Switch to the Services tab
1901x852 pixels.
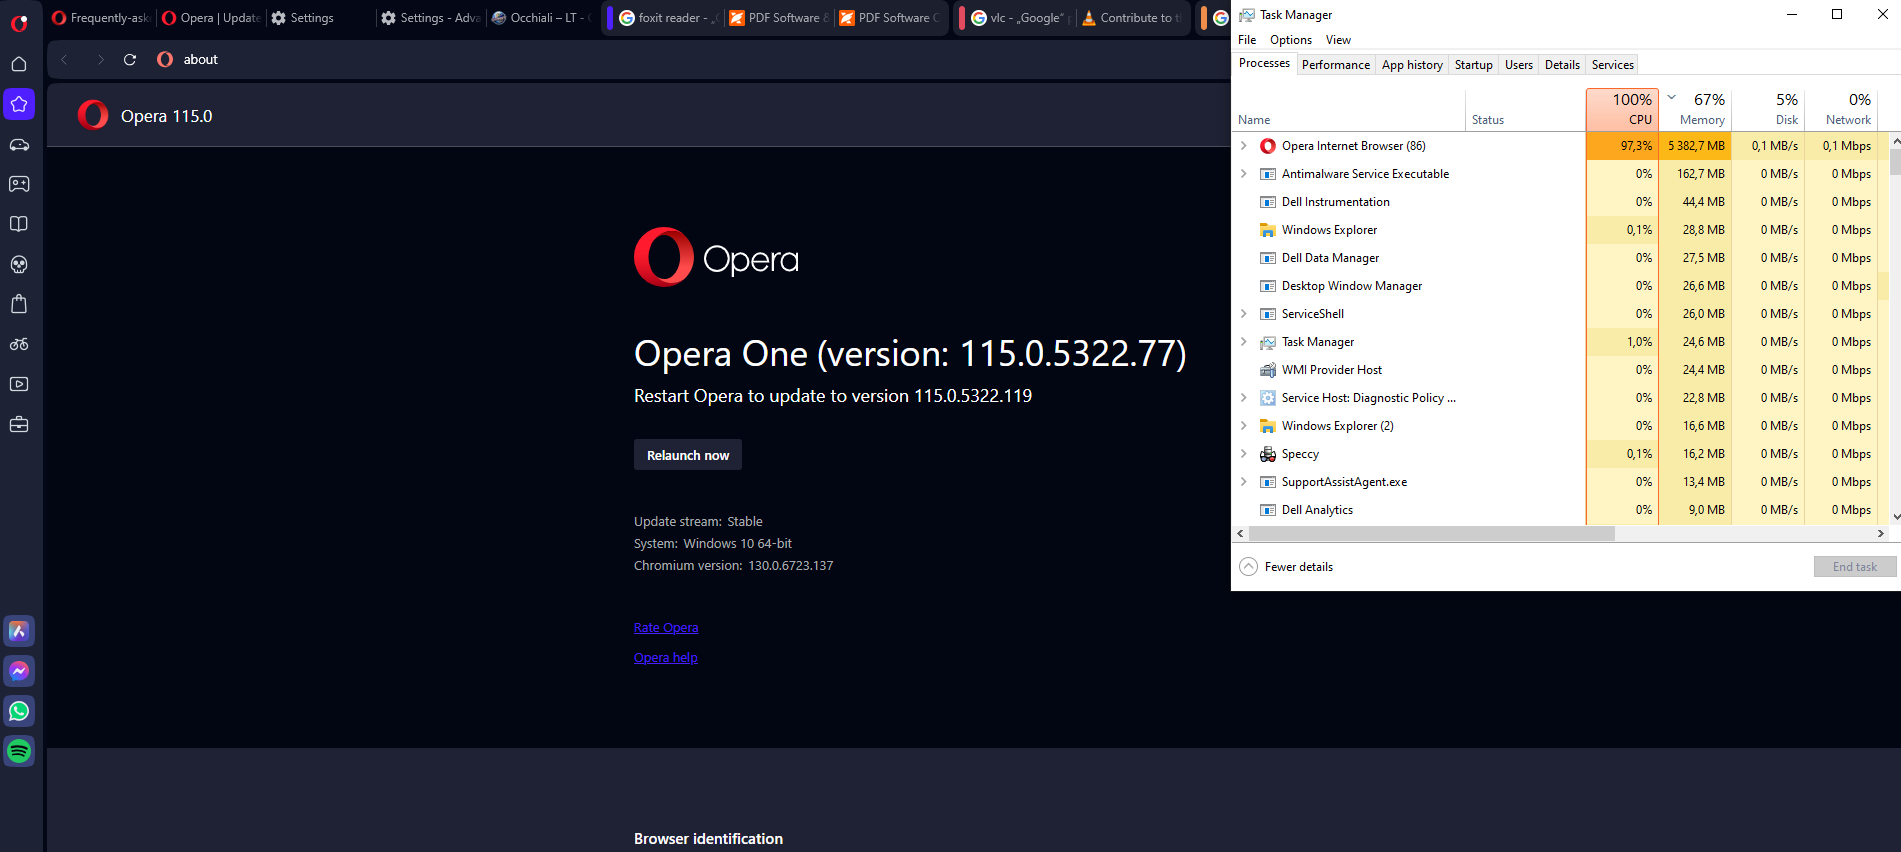[1613, 65]
